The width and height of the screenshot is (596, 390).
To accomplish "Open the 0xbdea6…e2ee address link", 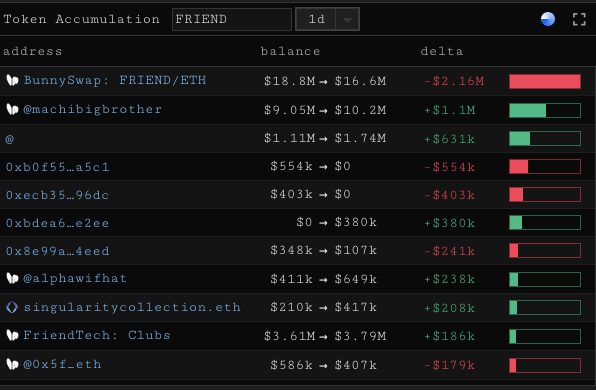I will coord(57,223).
